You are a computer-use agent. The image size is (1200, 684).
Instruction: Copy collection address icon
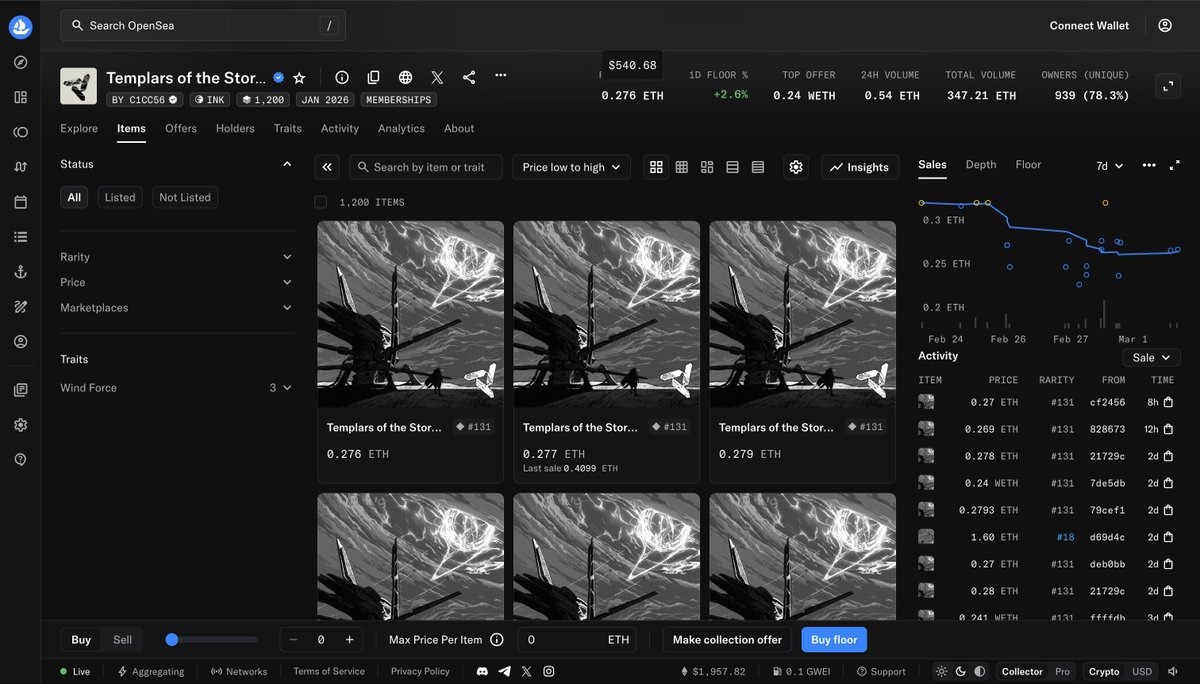[x=373, y=77]
